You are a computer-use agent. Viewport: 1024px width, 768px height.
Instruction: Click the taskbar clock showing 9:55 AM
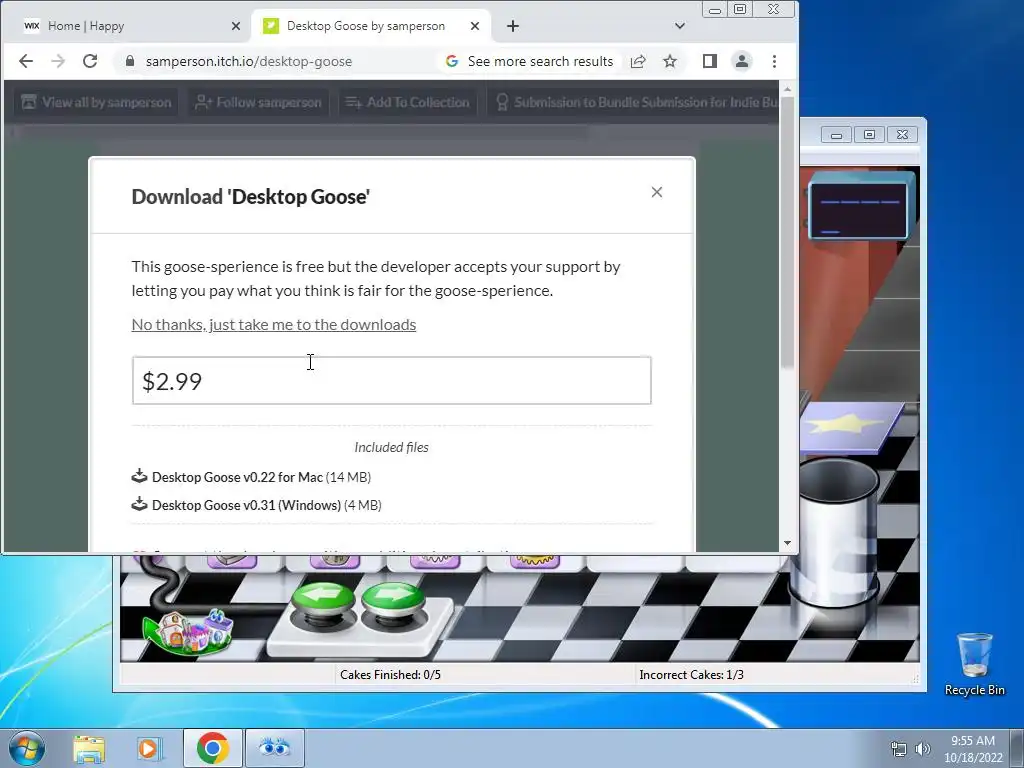[x=973, y=749]
